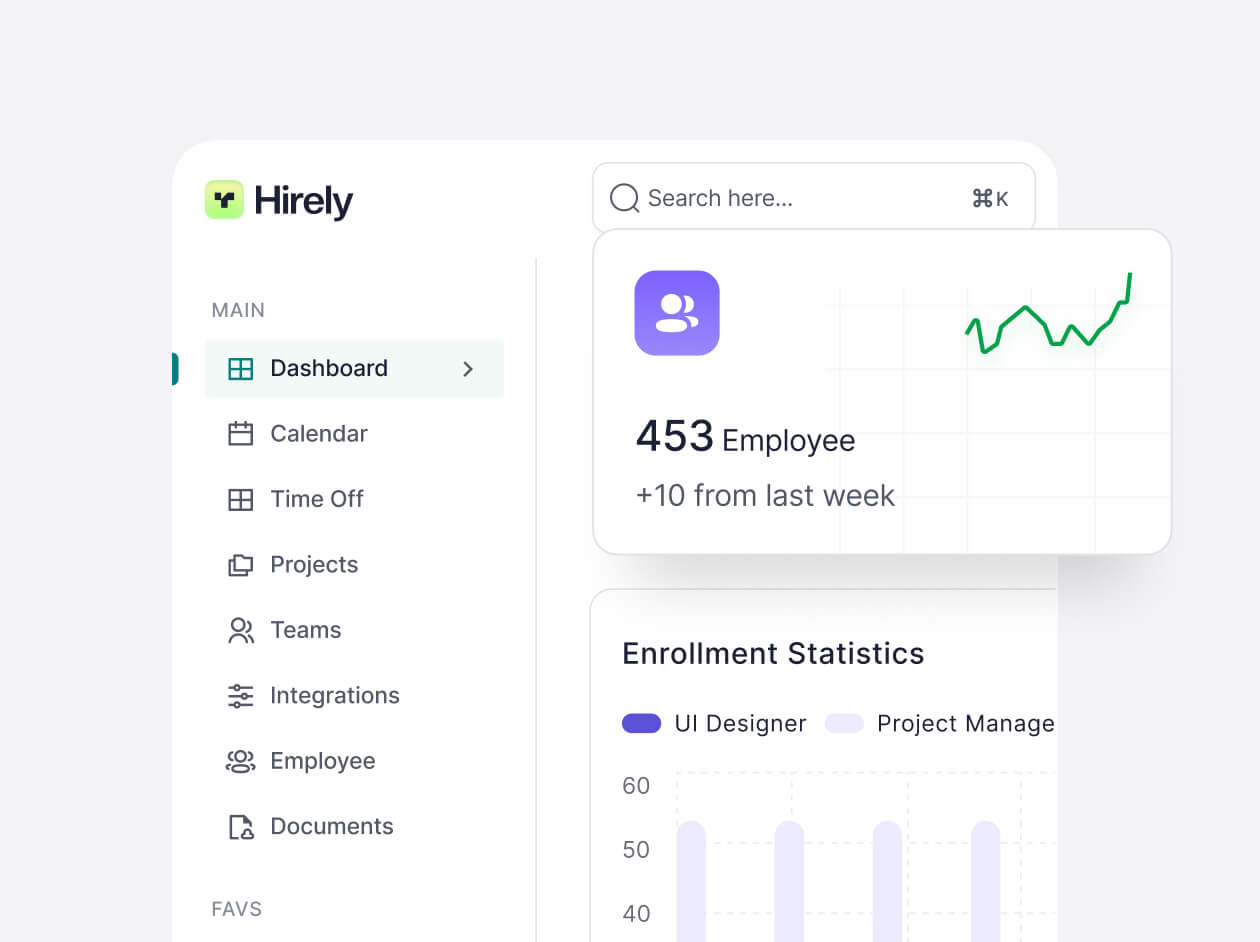Click the Documents file icon
This screenshot has width=1260, height=942.
pyautogui.click(x=240, y=827)
